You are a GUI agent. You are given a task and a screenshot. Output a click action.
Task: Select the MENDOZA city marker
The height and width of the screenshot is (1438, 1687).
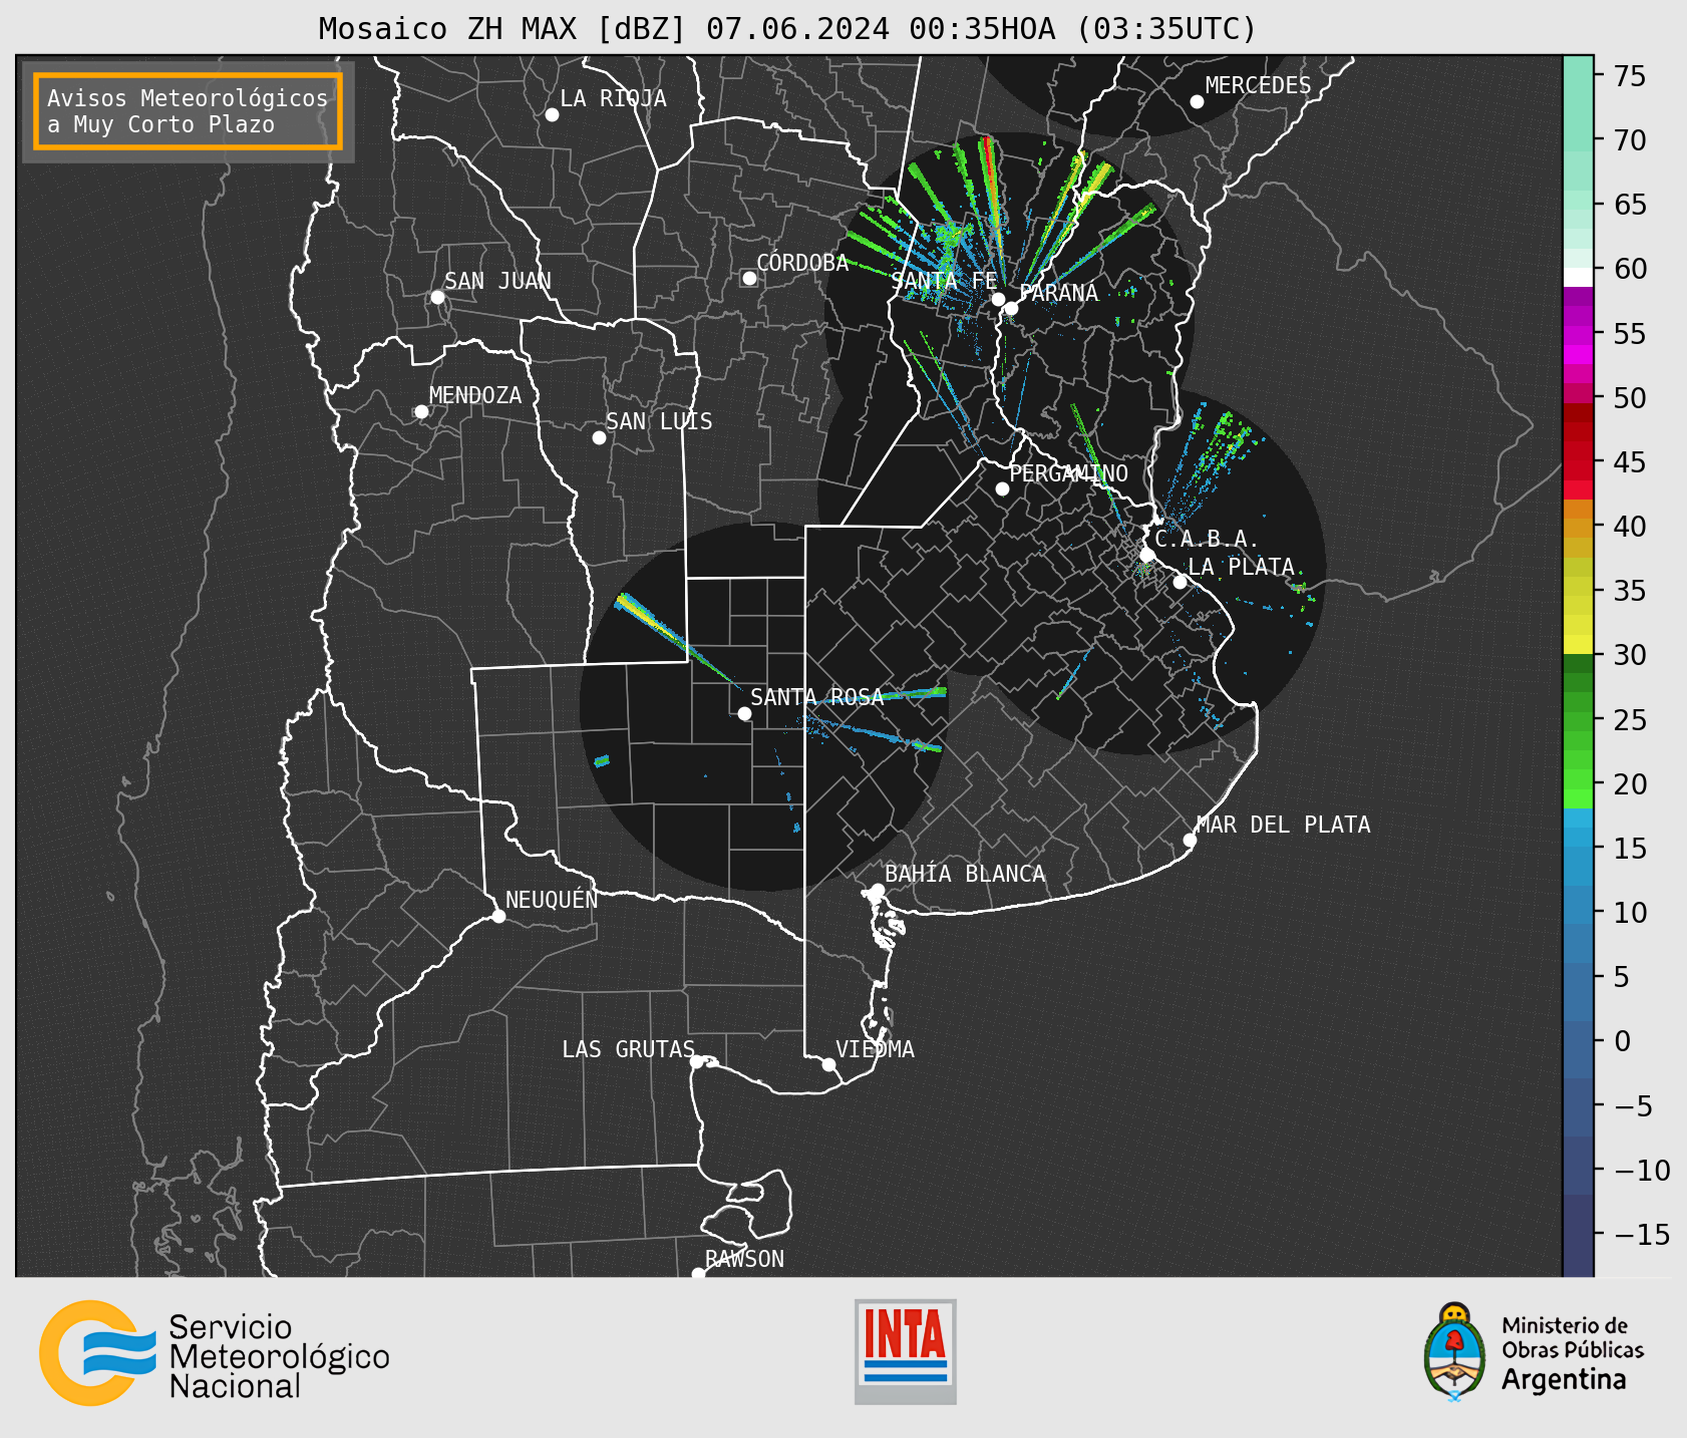(421, 412)
